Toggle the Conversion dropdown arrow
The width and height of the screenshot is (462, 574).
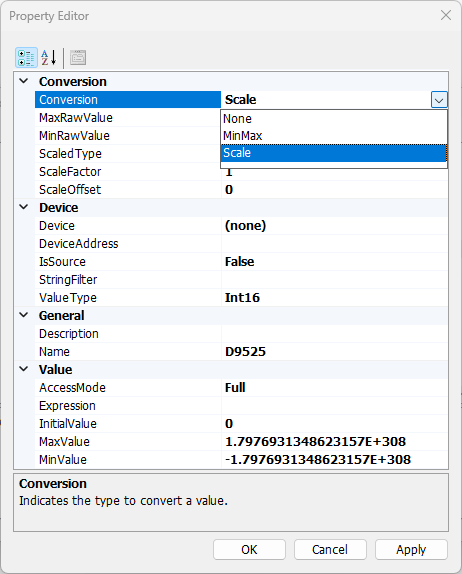[x=439, y=100]
